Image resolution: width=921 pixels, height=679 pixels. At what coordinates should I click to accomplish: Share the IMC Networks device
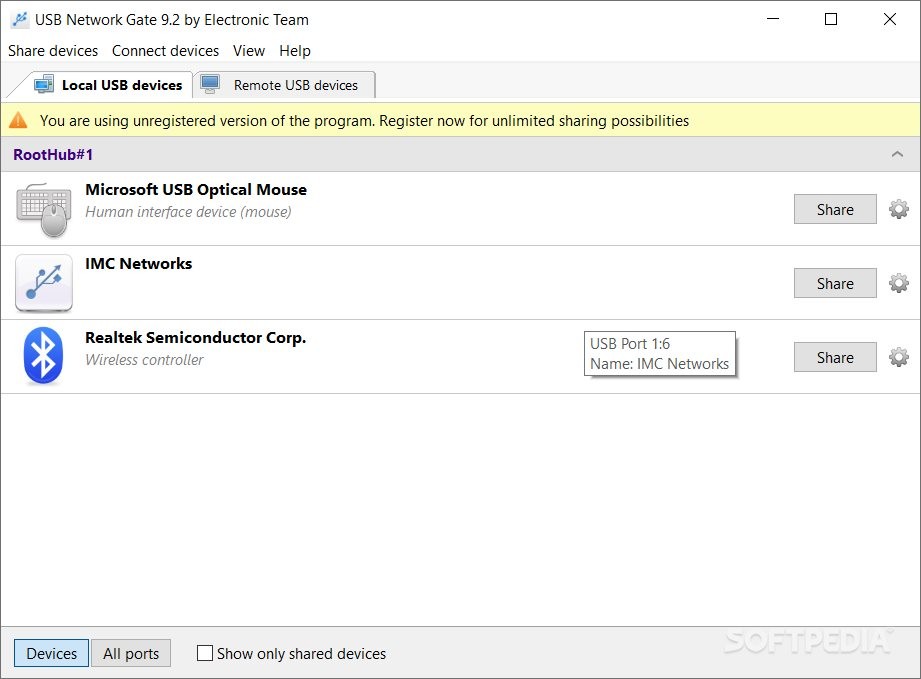pos(835,283)
